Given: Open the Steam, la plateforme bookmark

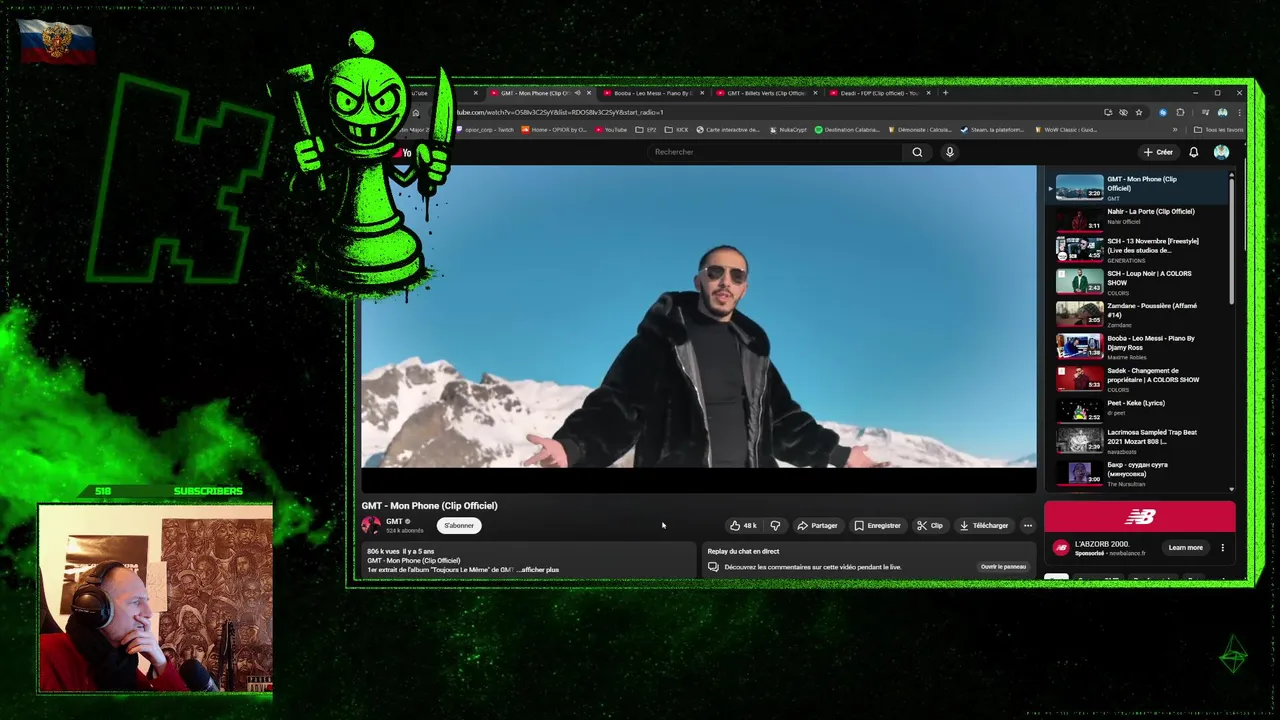Looking at the screenshot, I should point(992,130).
